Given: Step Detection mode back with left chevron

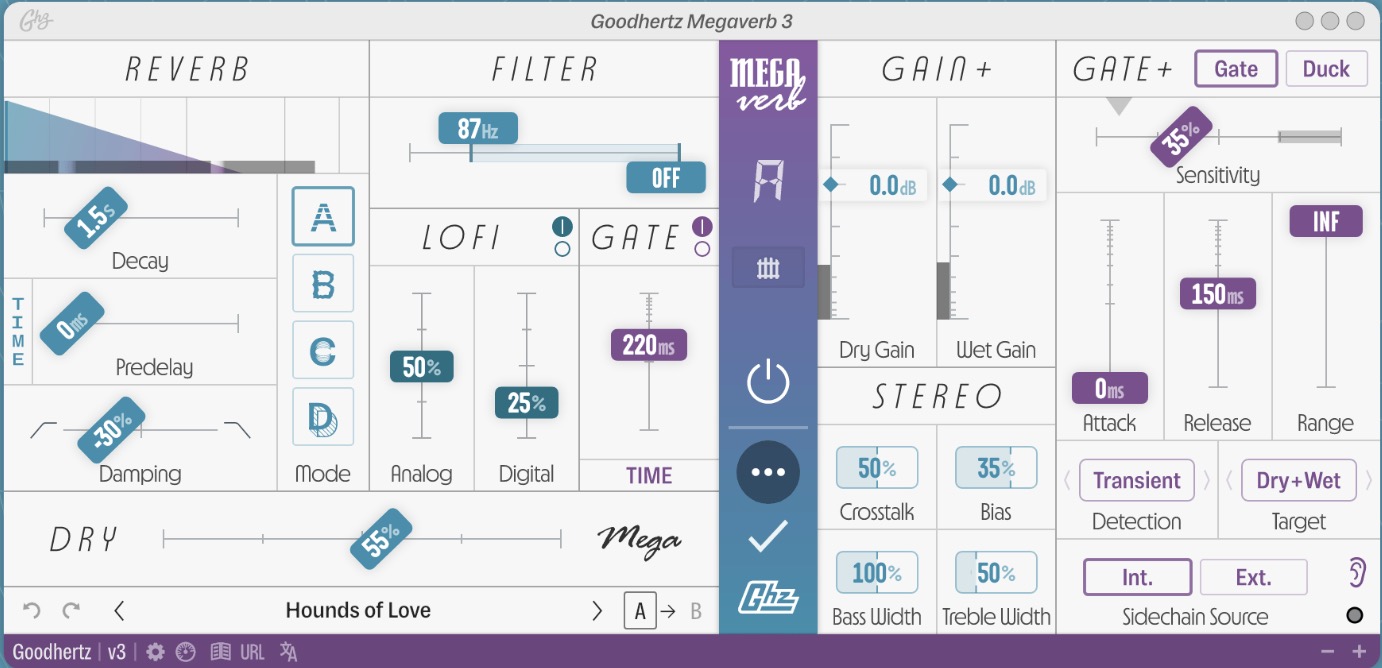Looking at the screenshot, I should (x=1067, y=481).
